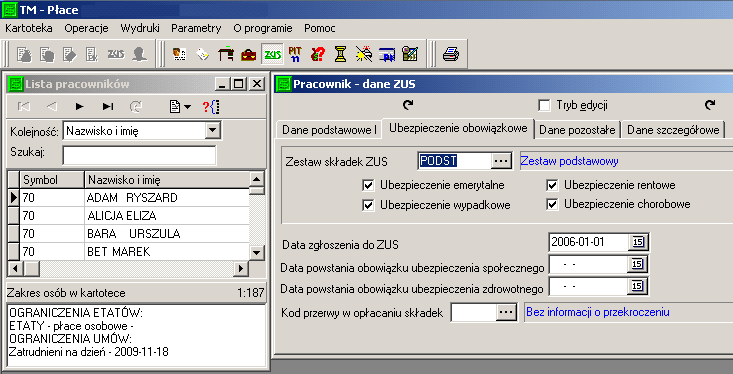The width and height of the screenshot is (733, 374).
Task: Open the O programie menu
Action: point(263,28)
